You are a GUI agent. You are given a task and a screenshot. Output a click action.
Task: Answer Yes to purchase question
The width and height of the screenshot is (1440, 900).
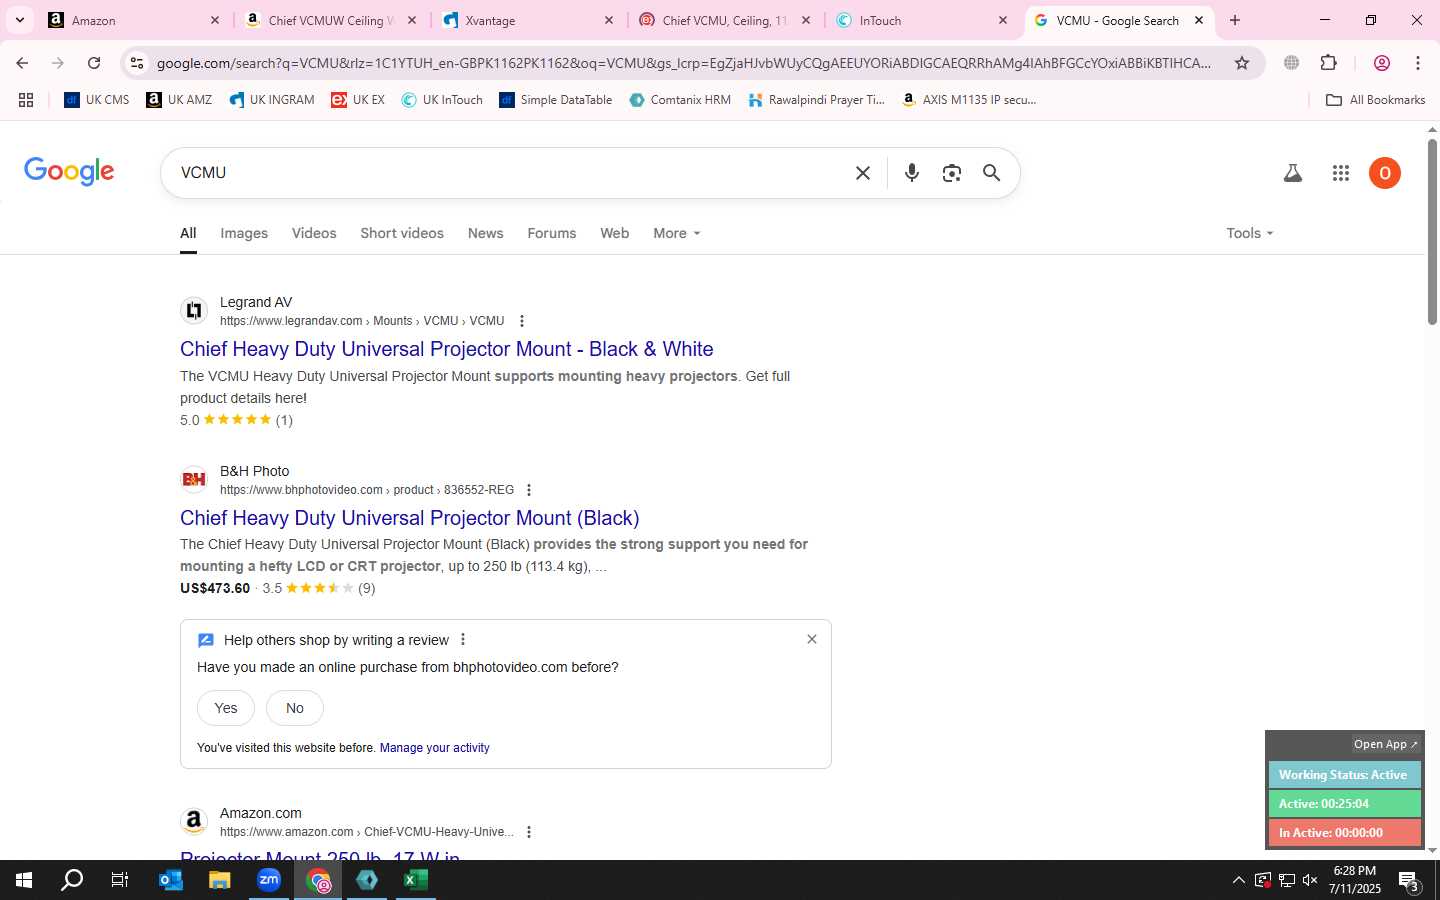(226, 708)
